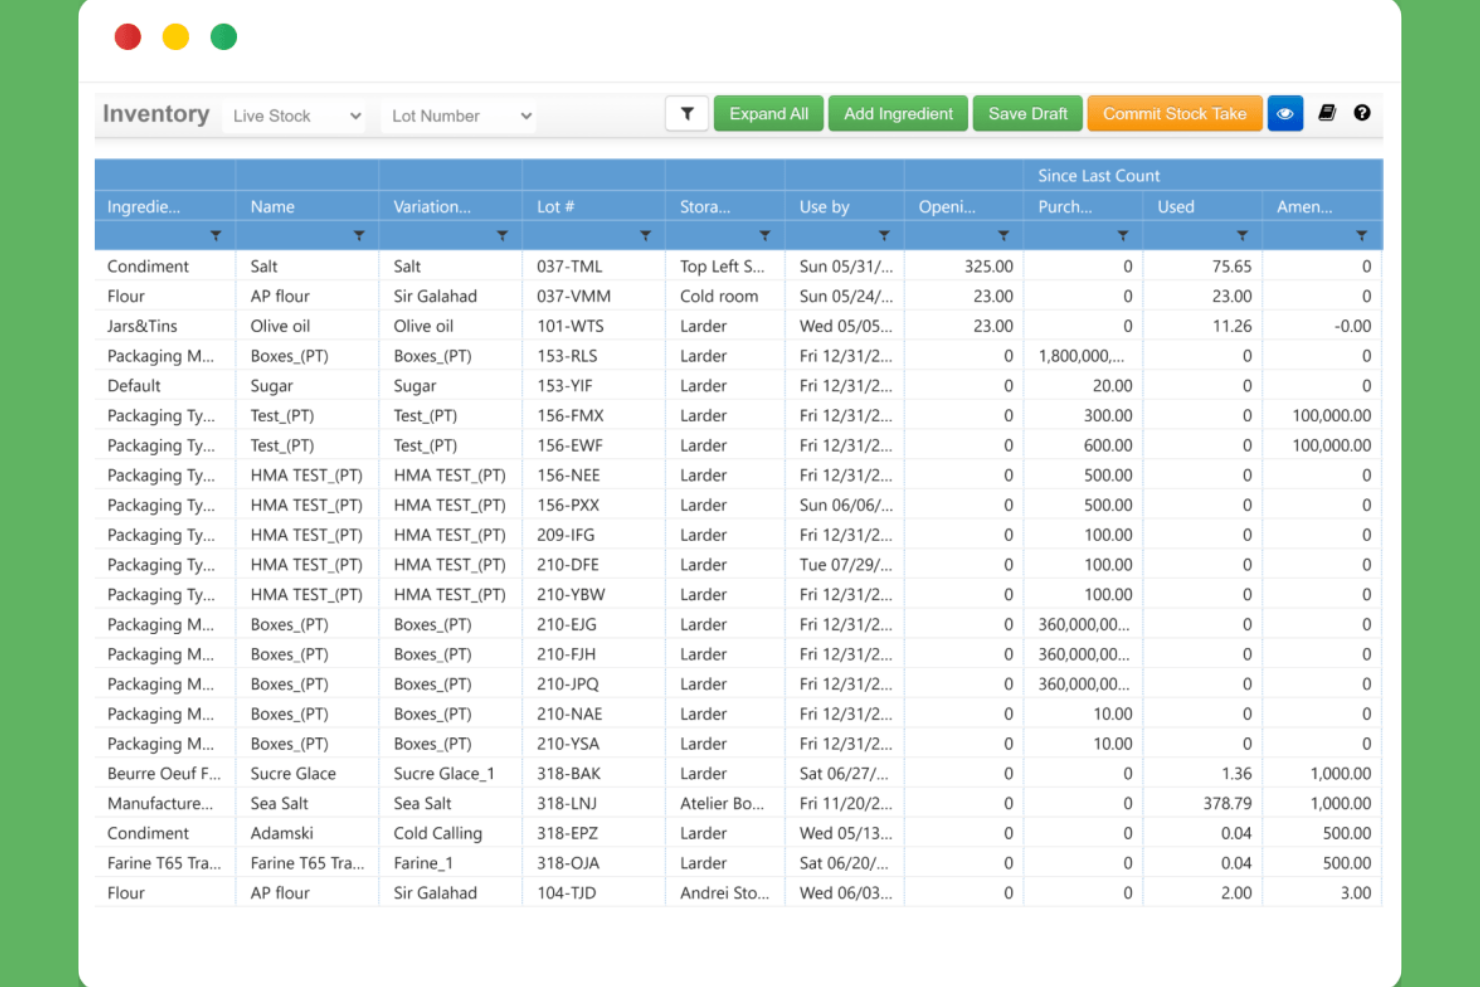
Task: Select lot 210-EJG cell
Action: tap(593, 624)
